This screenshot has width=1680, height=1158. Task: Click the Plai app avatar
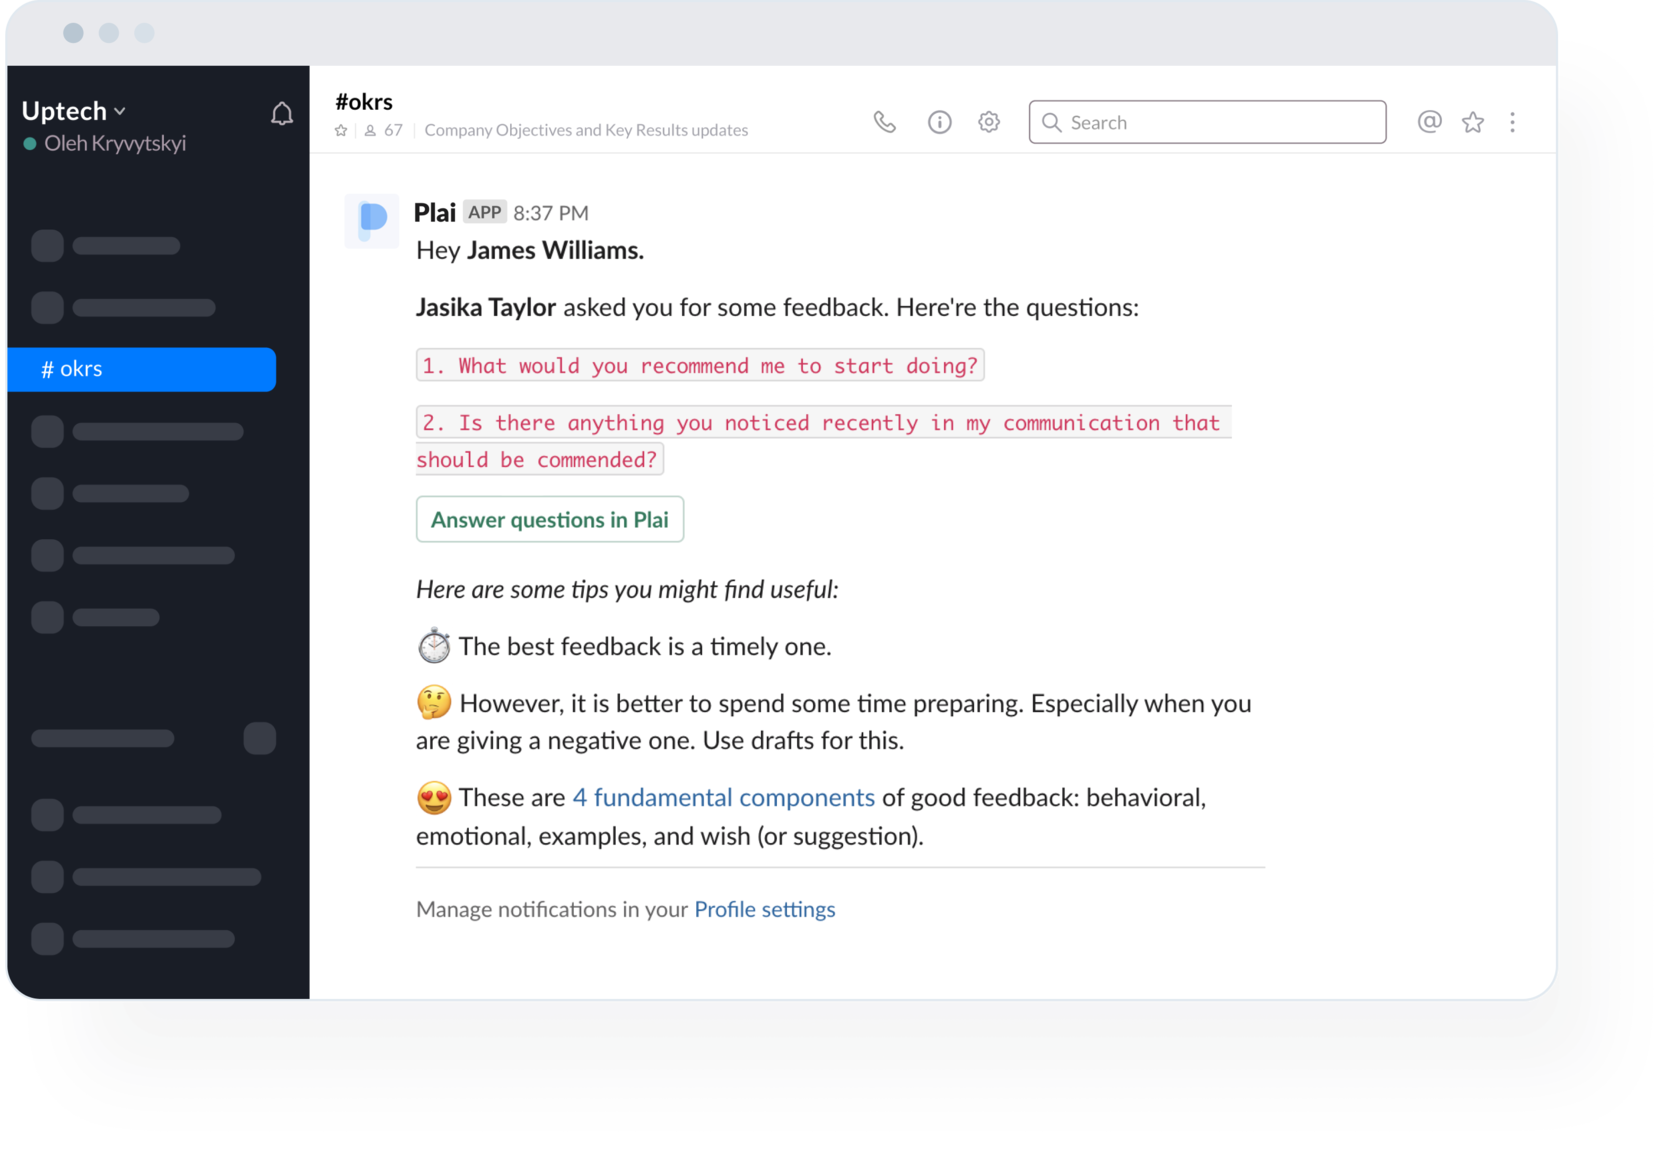tap(372, 220)
